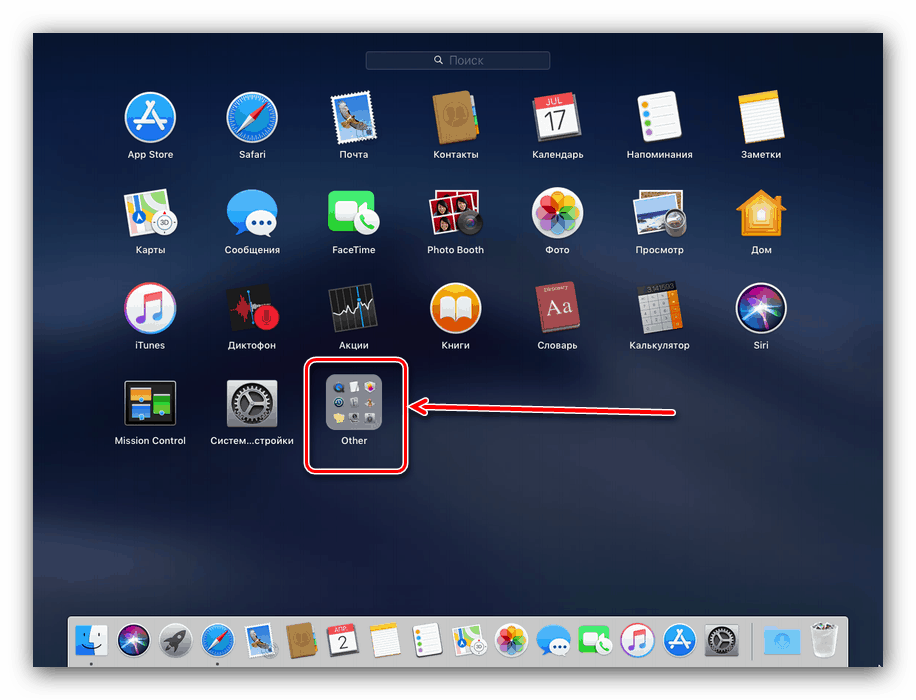Open the Заметки notes app in Launchpad
Viewport: 916px width, 700px height.
pos(761,117)
